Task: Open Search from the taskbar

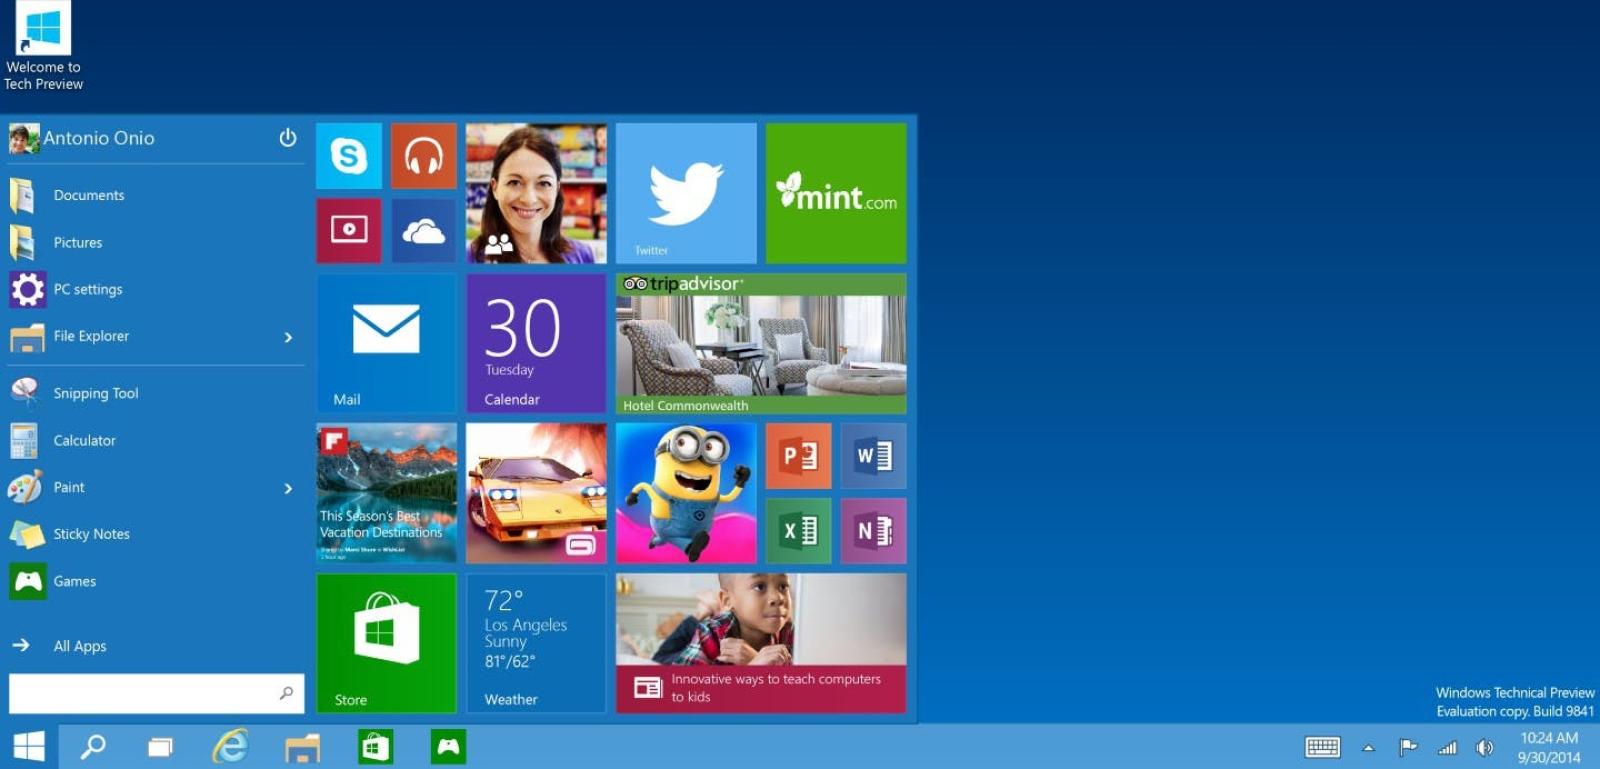Action: (x=93, y=747)
